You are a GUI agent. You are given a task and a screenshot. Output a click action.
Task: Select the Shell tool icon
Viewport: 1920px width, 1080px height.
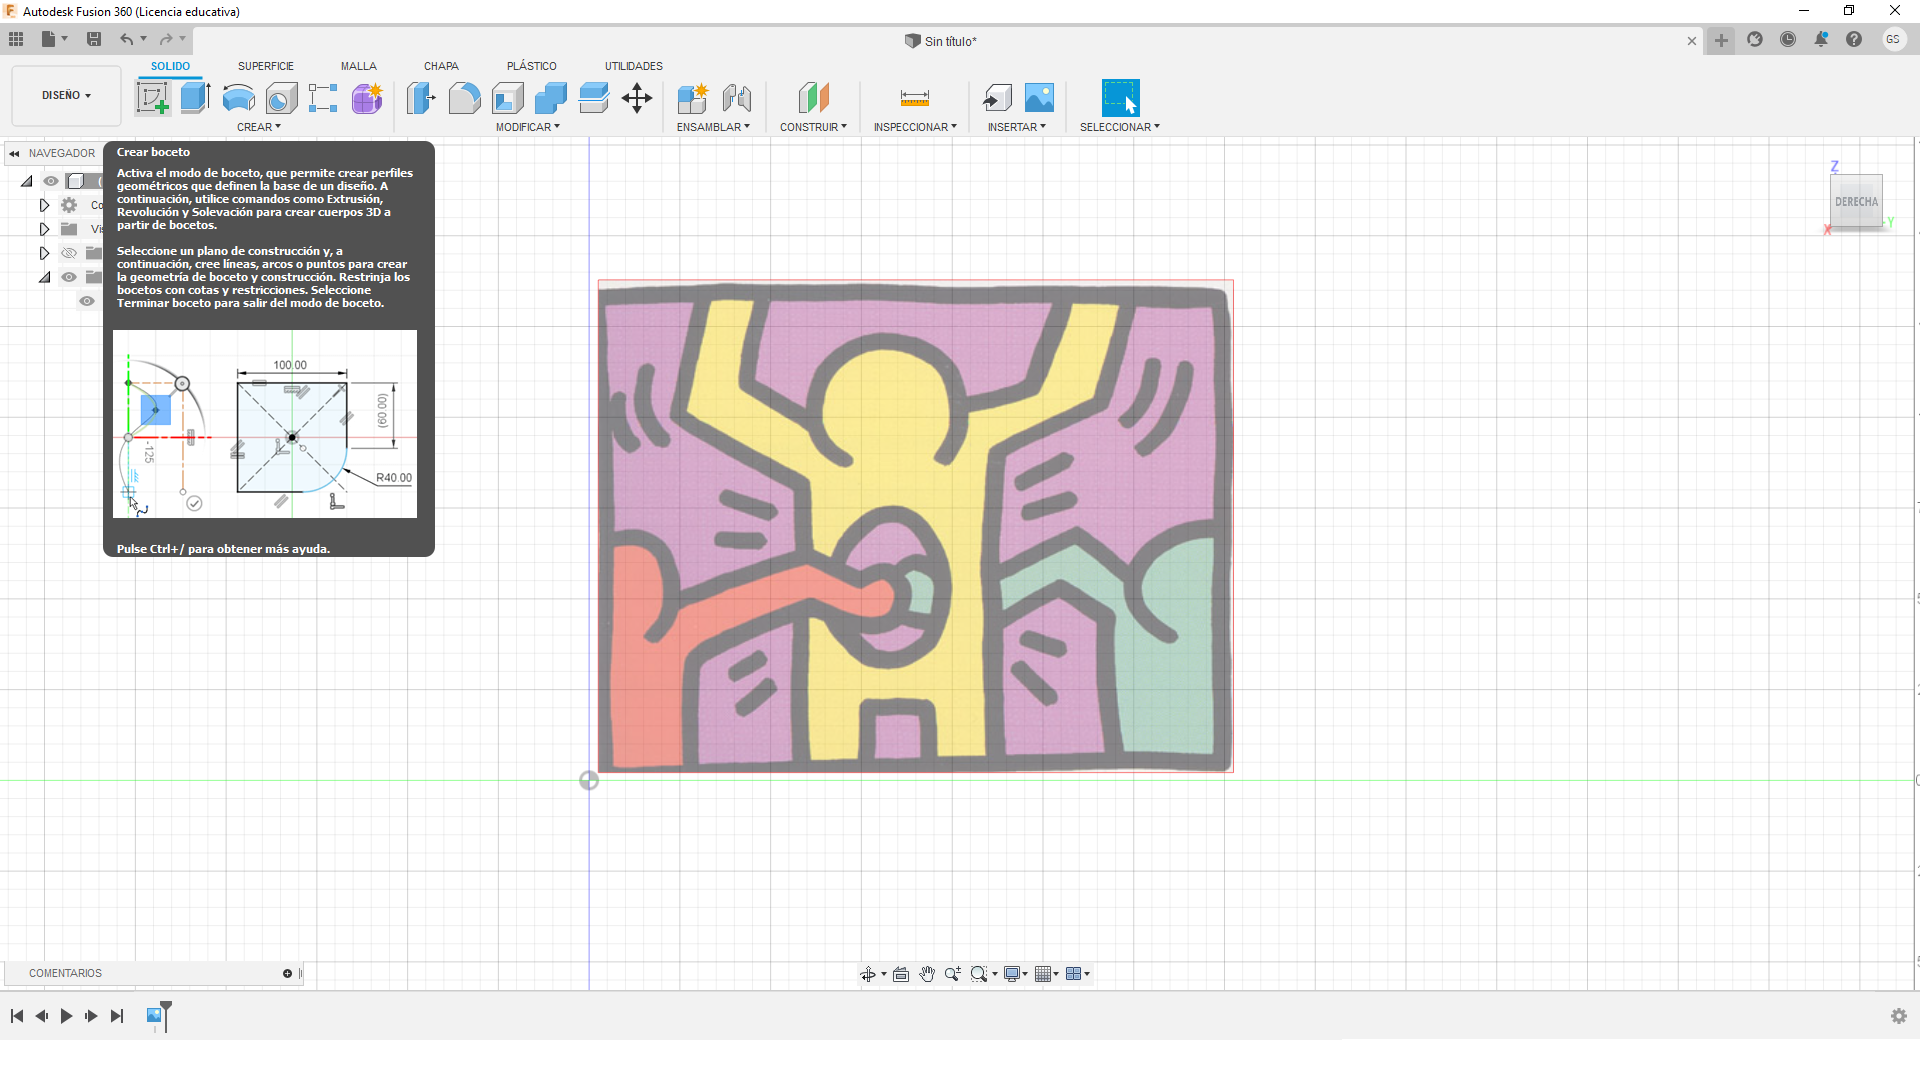[x=508, y=98]
